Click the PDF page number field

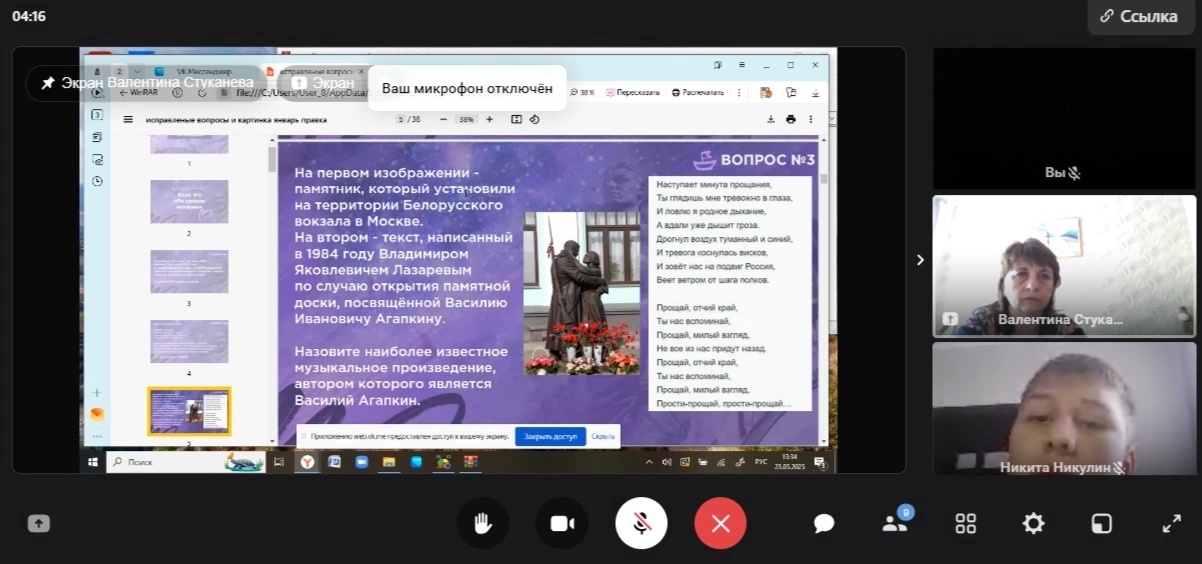pyautogui.click(x=401, y=119)
